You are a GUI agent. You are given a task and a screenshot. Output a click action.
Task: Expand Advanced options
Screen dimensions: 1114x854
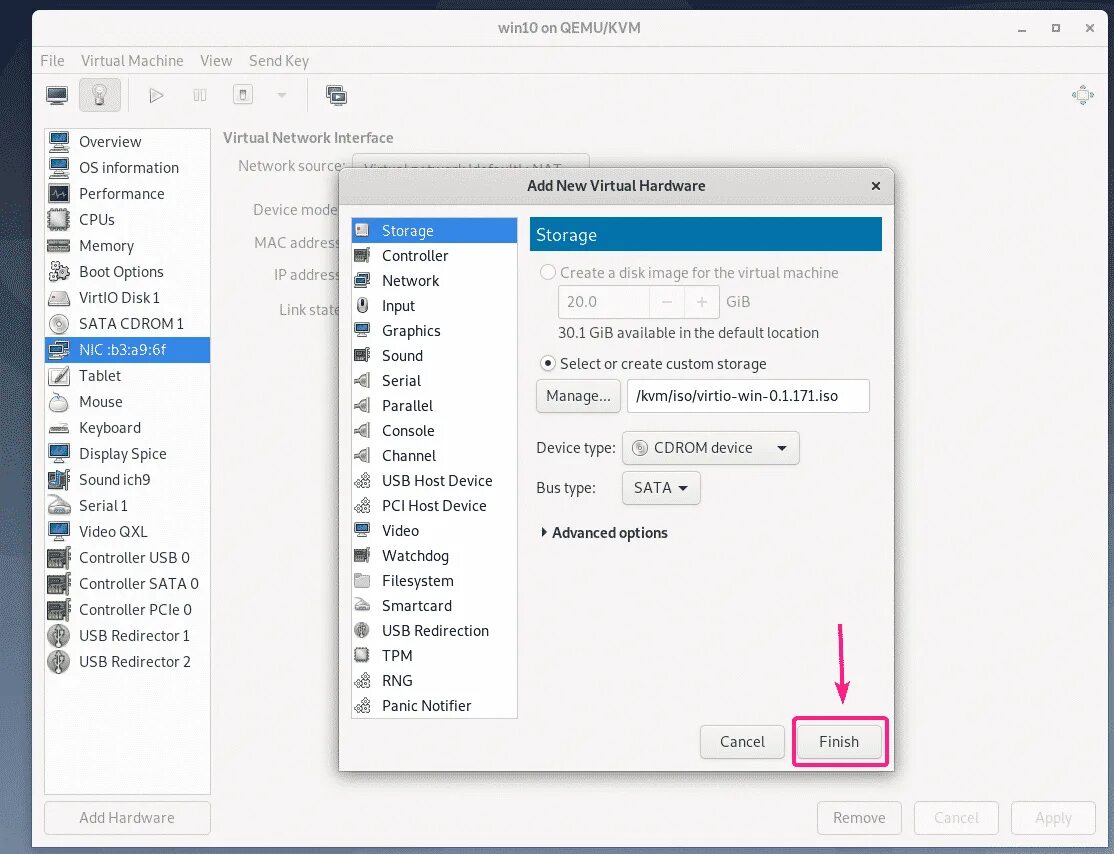pos(605,533)
